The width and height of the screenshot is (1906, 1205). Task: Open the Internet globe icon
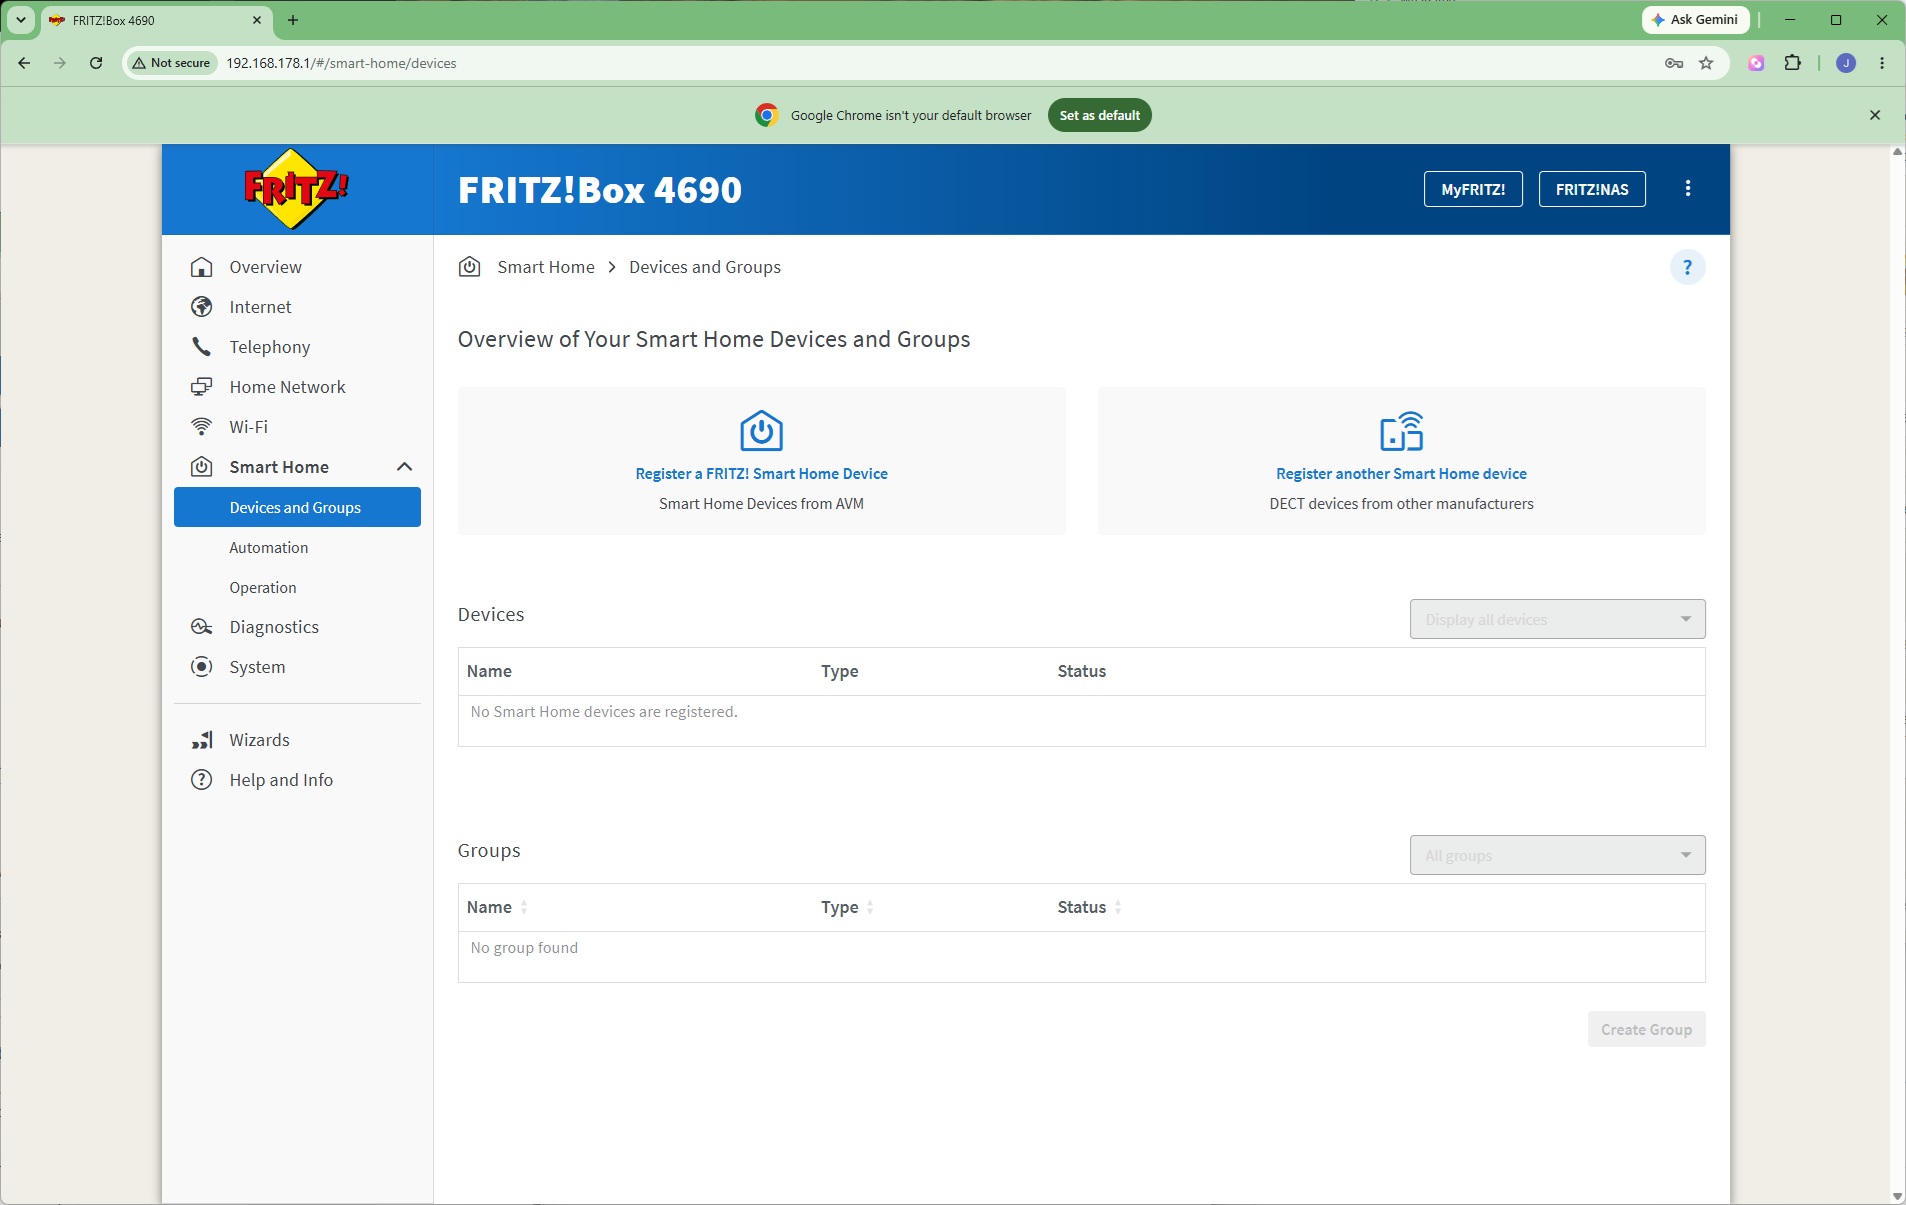point(202,307)
